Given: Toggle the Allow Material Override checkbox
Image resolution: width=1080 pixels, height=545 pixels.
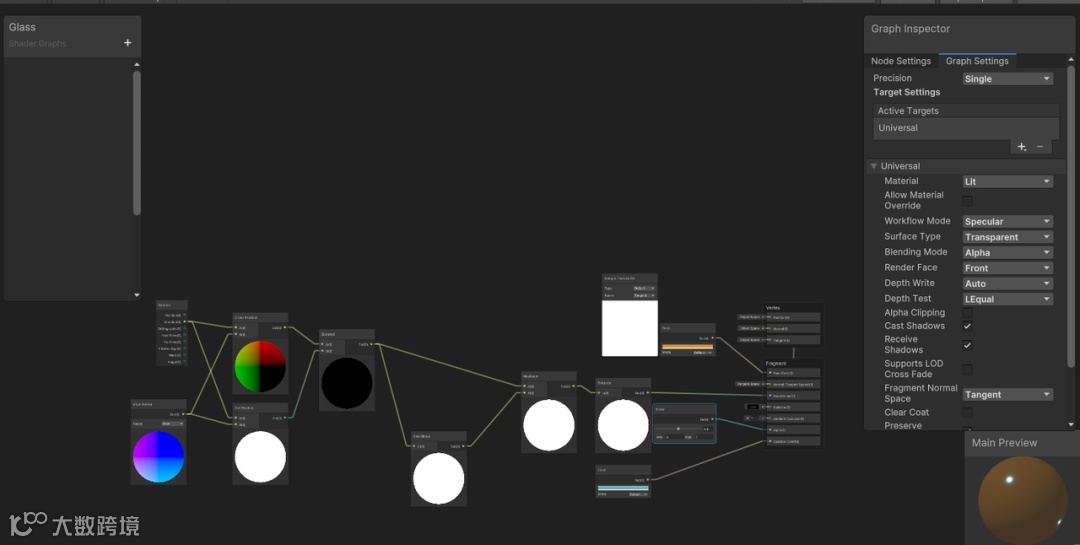Looking at the screenshot, I should click(x=968, y=200).
